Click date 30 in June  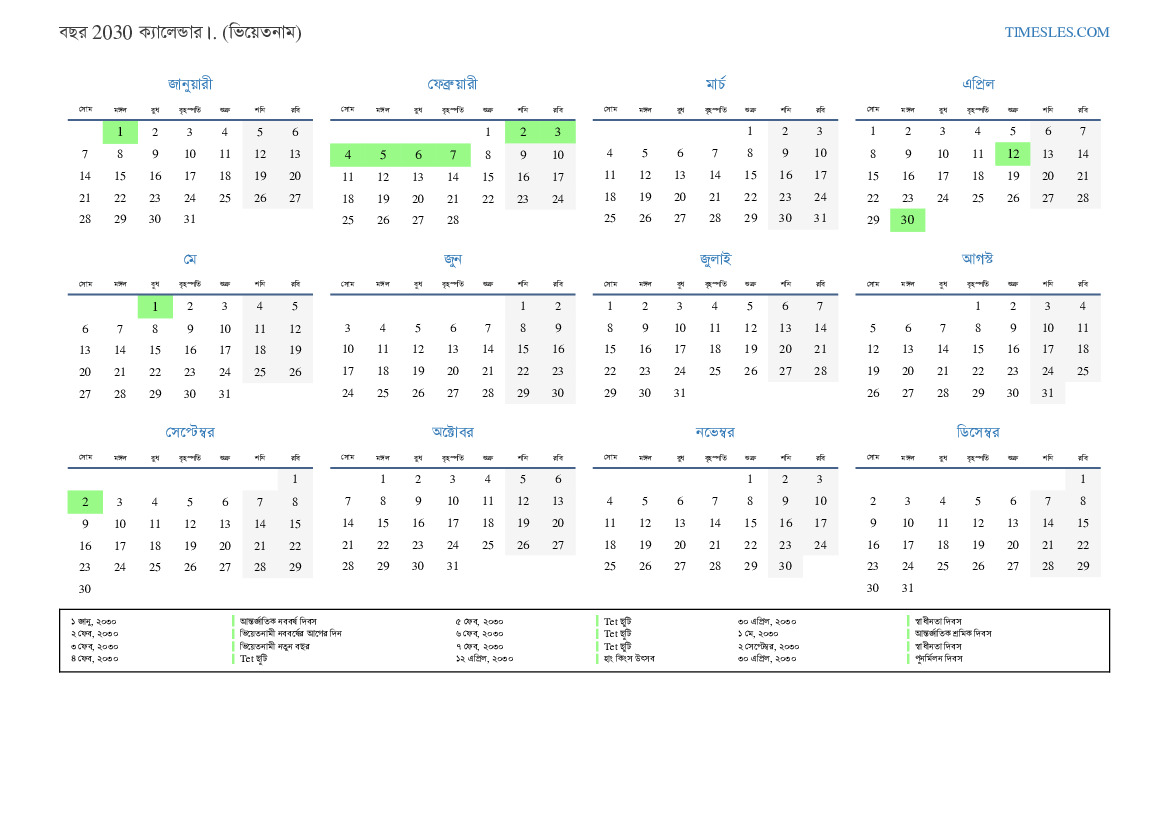tap(558, 393)
